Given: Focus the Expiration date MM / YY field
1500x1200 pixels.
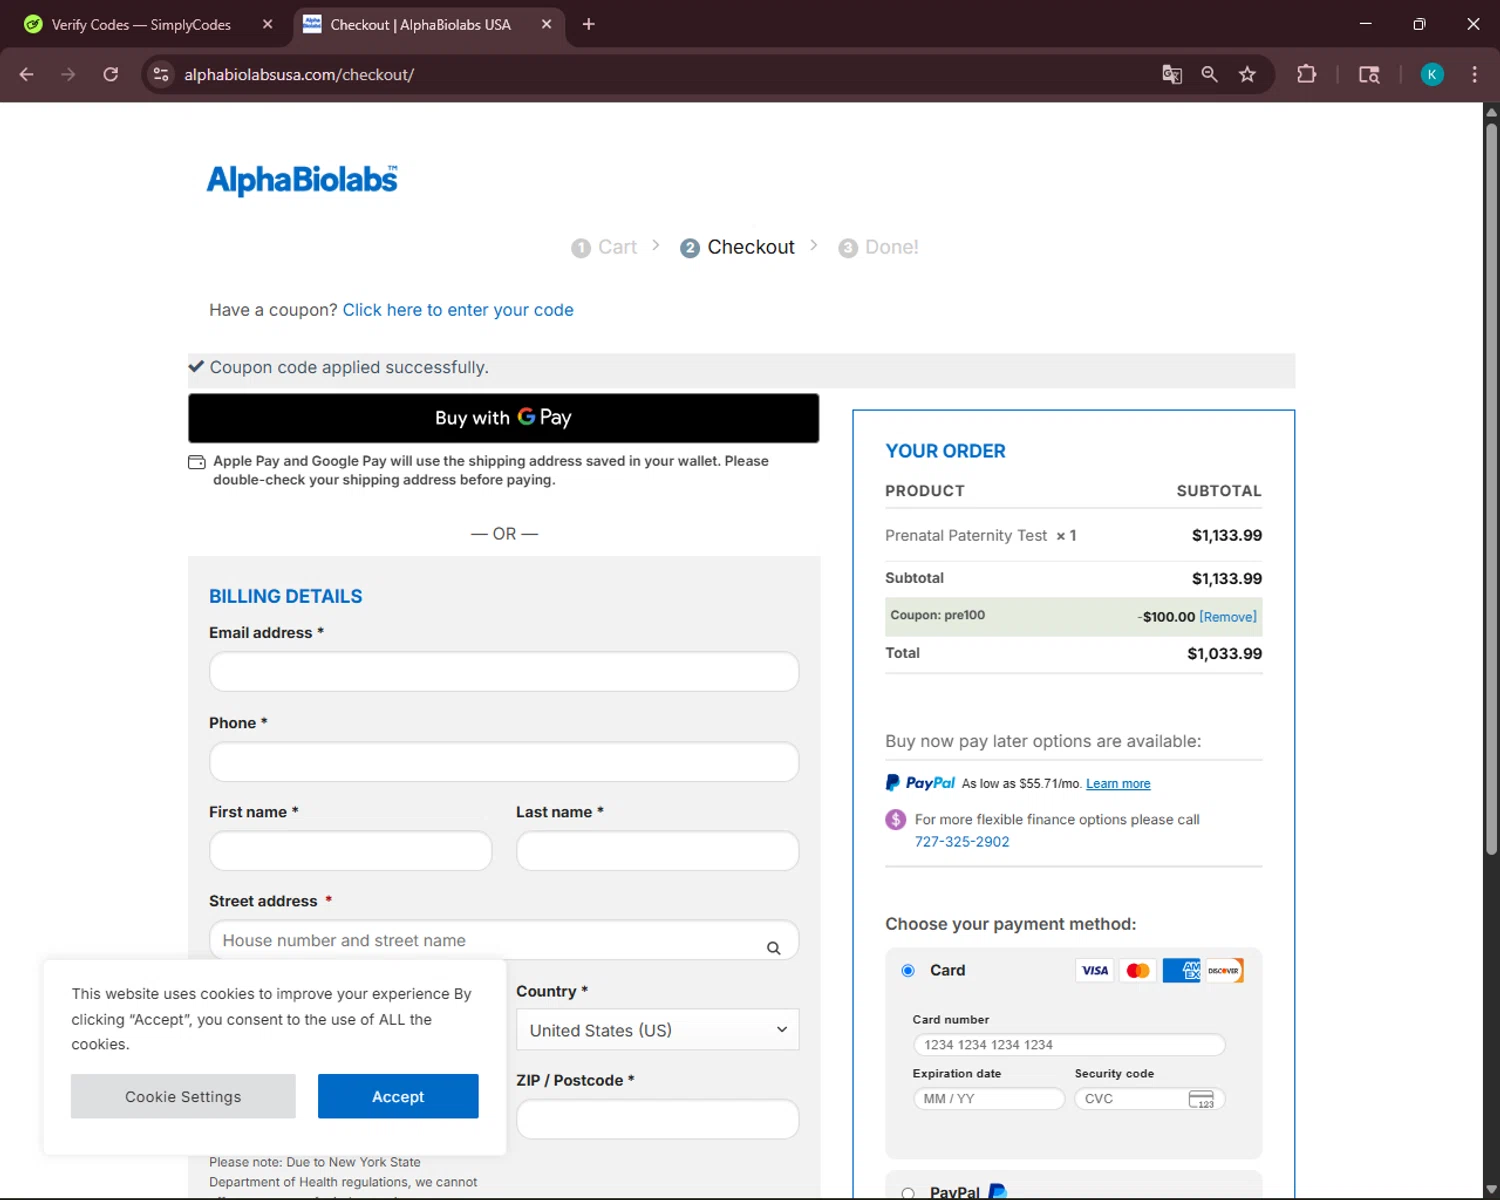Looking at the screenshot, I should (x=989, y=1099).
